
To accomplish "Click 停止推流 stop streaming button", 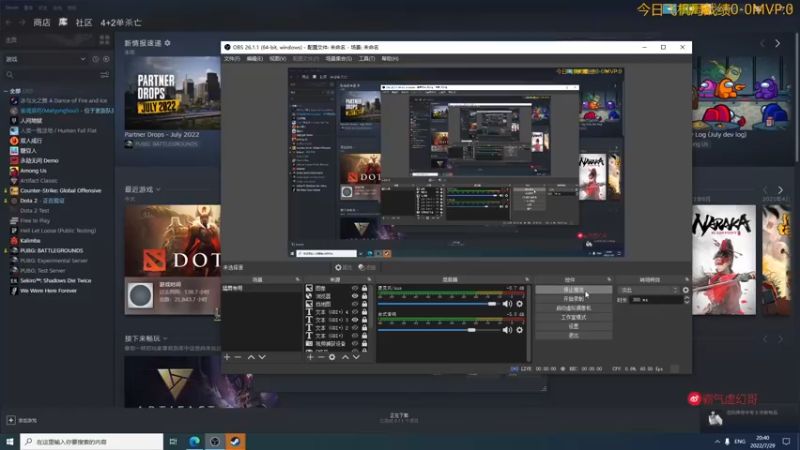I will [573, 290].
